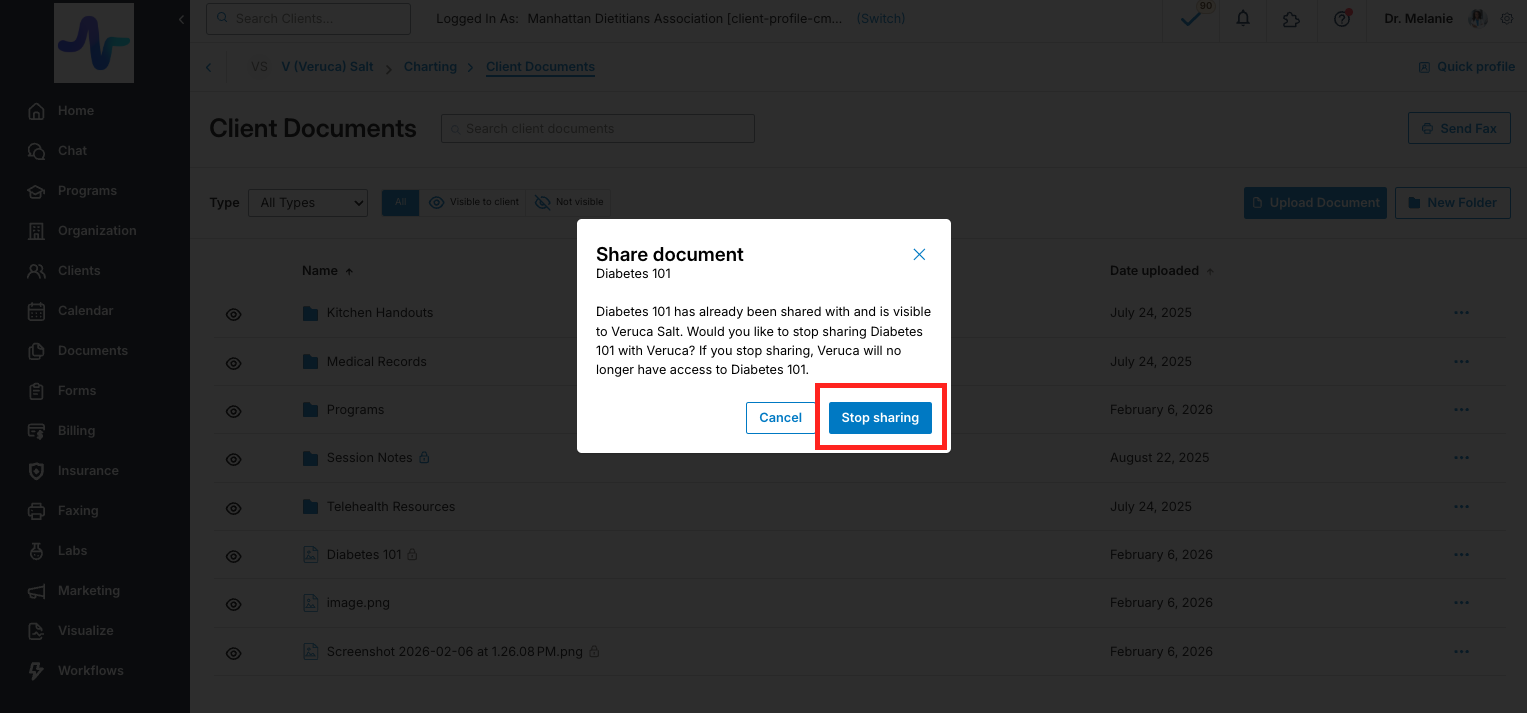Click the Labs flask icon
The image size is (1527, 713).
[x=37, y=551]
